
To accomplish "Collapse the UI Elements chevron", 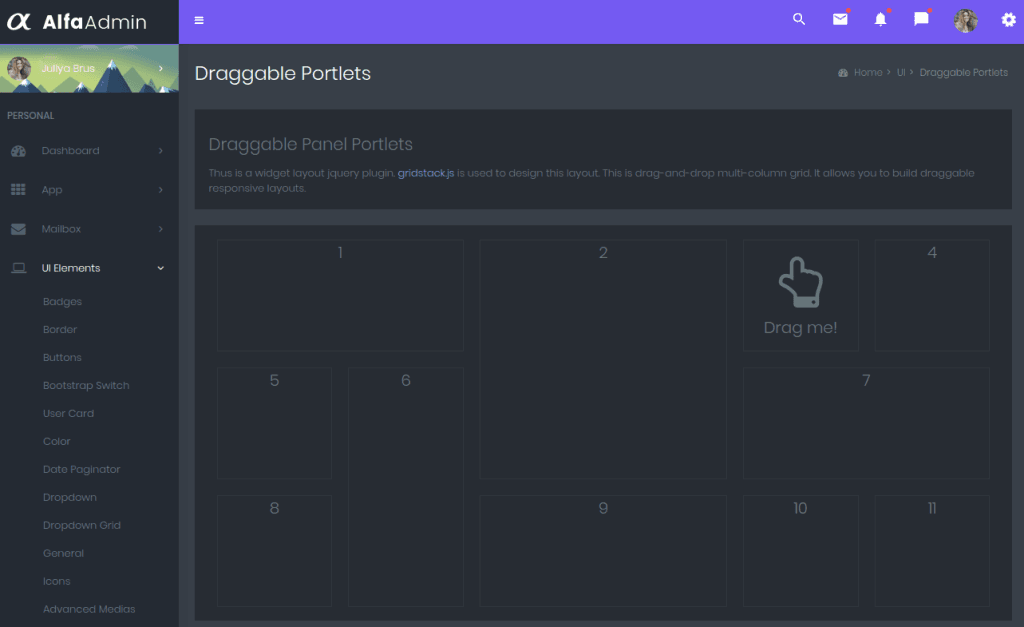I will click(x=161, y=268).
